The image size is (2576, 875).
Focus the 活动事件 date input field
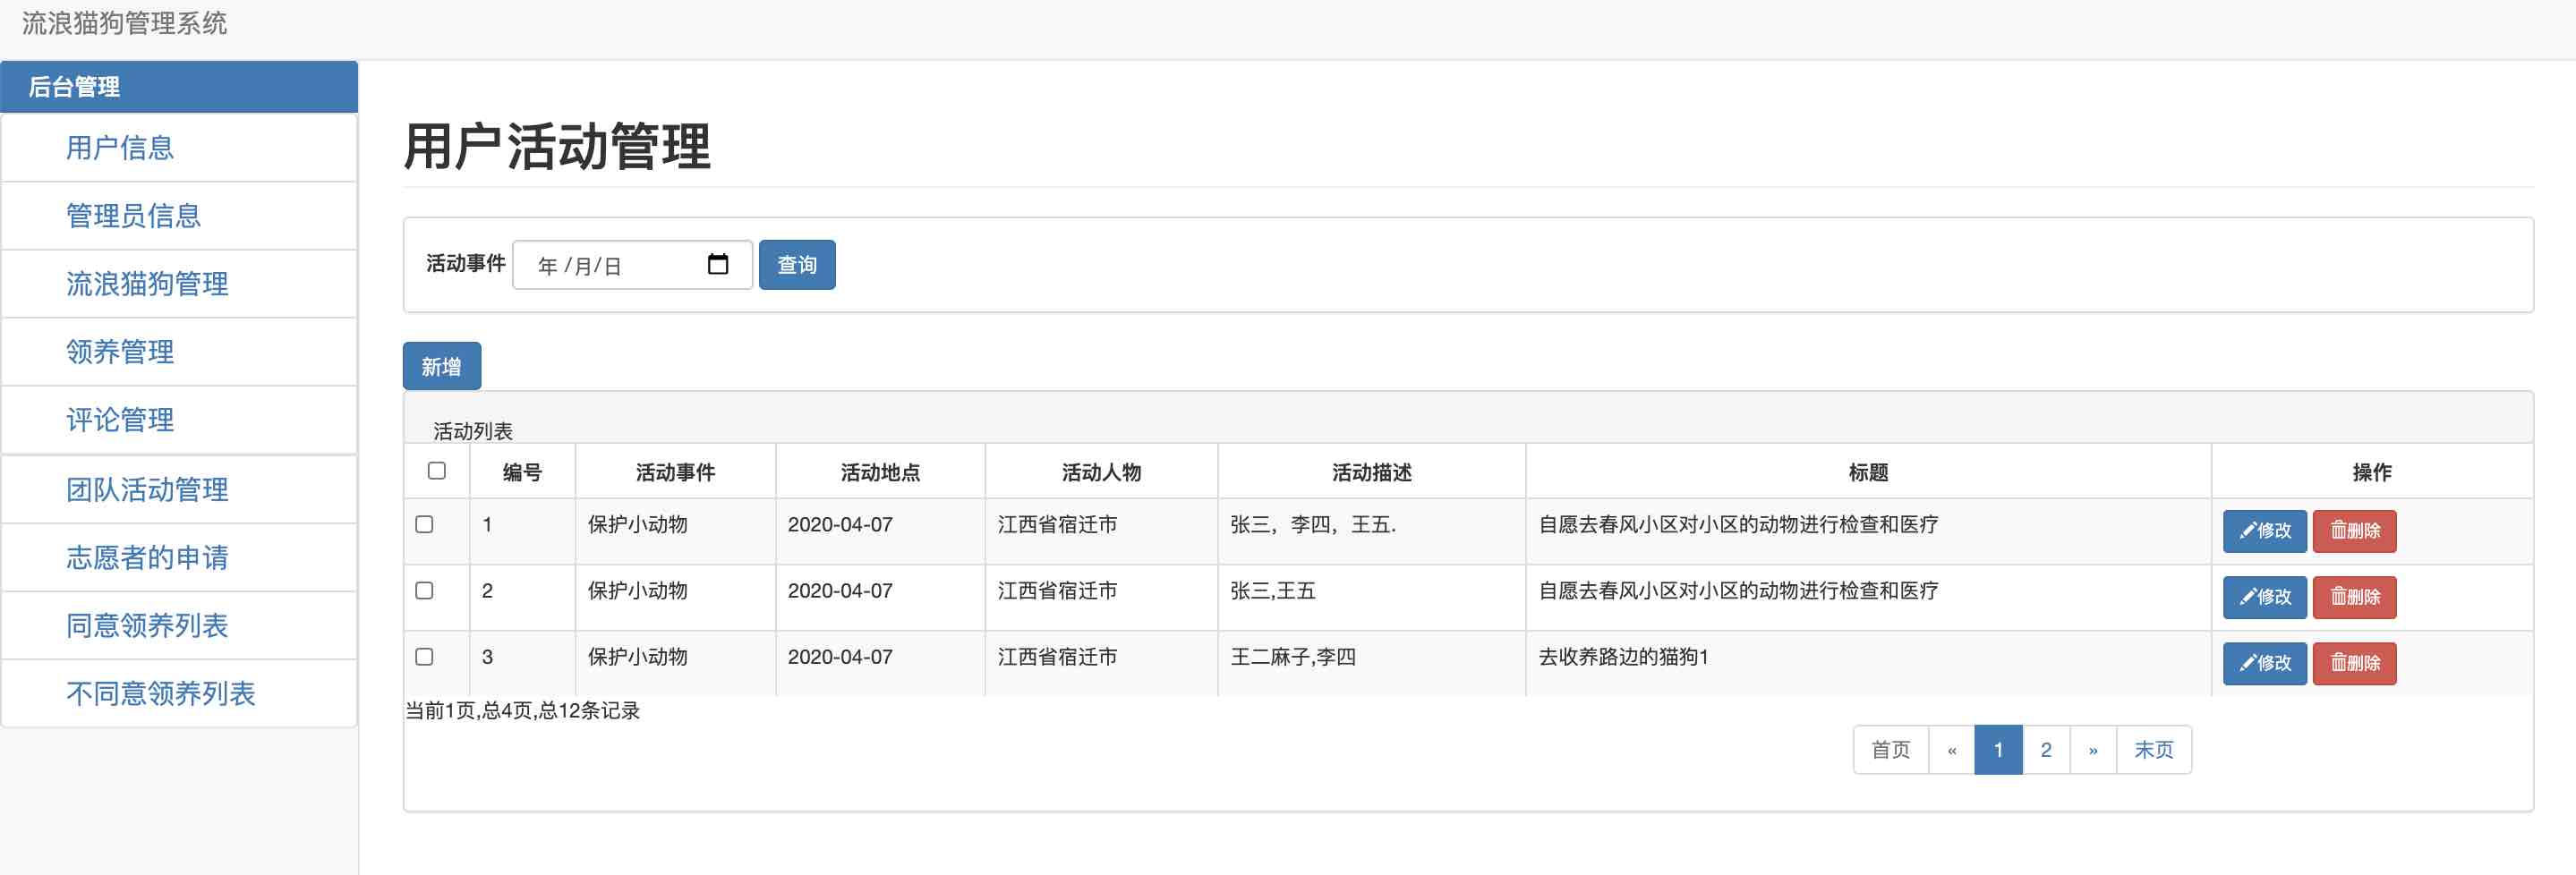(x=632, y=265)
